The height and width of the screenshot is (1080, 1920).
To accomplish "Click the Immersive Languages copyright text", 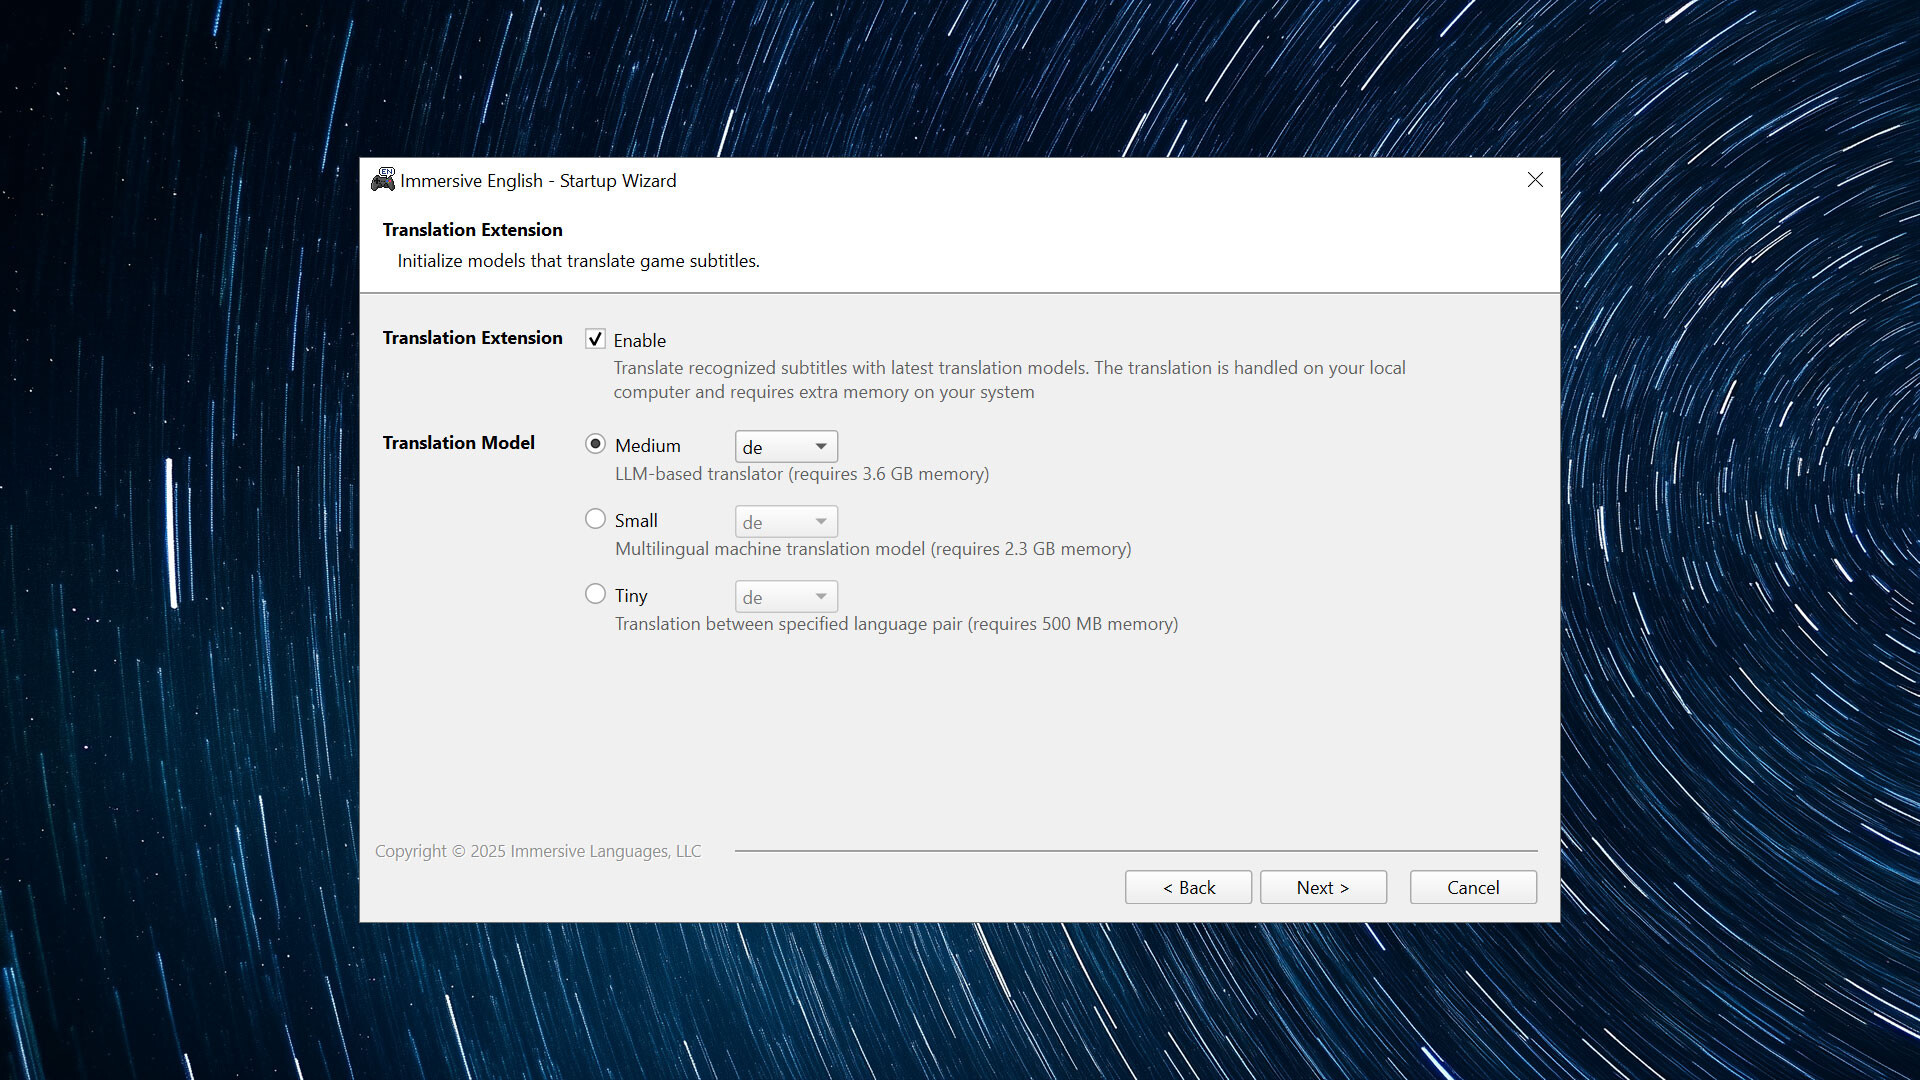I will tap(538, 851).
